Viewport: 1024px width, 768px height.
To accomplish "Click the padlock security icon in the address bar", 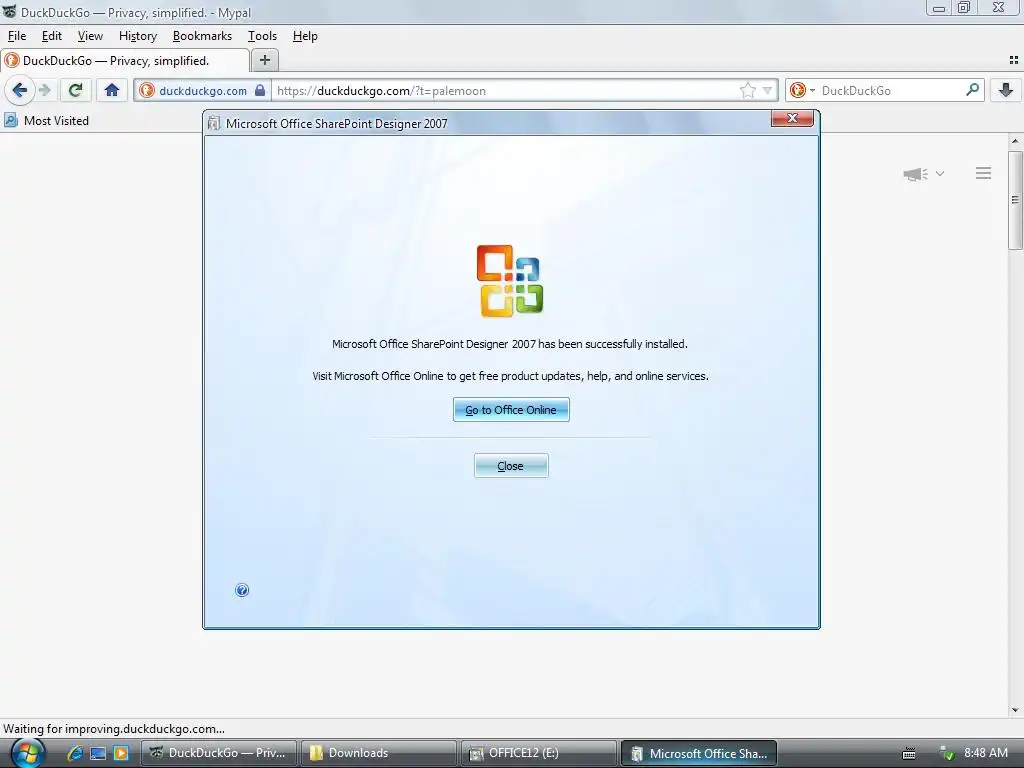I will [260, 90].
